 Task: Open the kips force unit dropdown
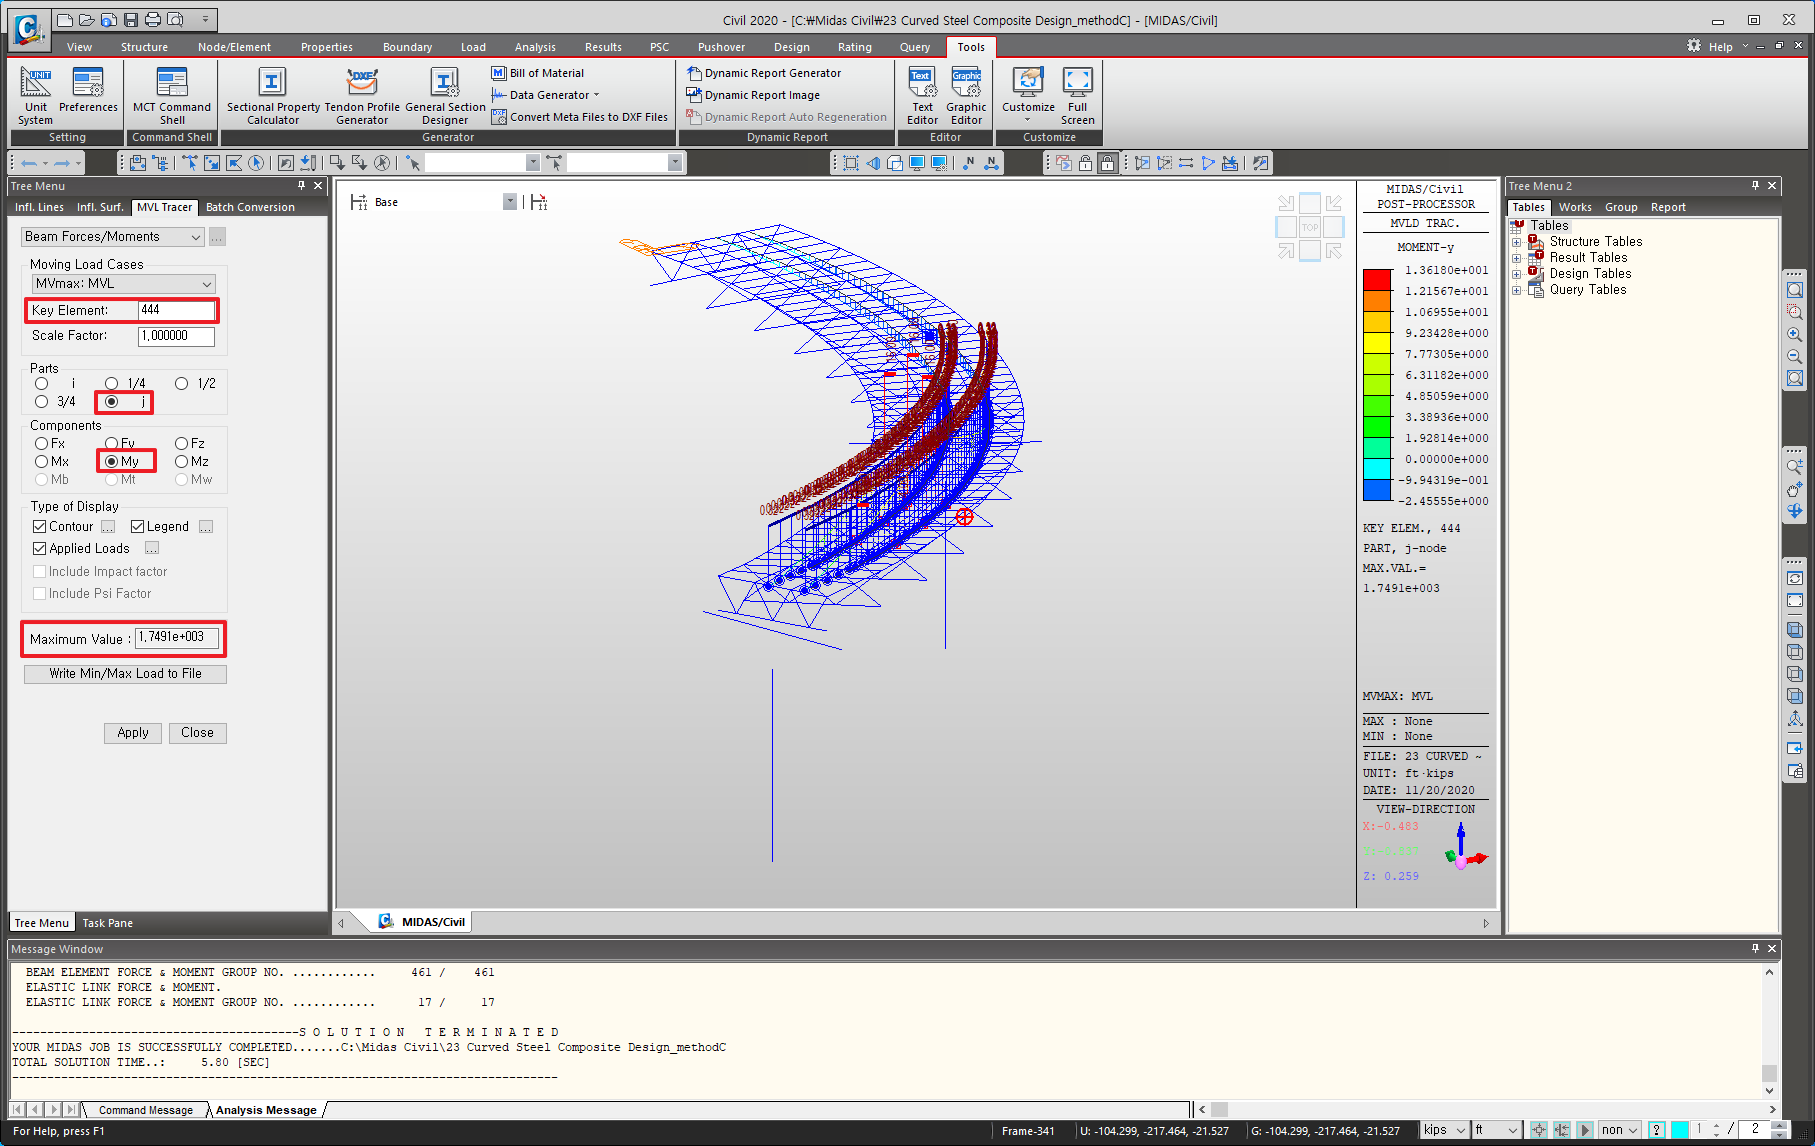tap(1444, 1130)
